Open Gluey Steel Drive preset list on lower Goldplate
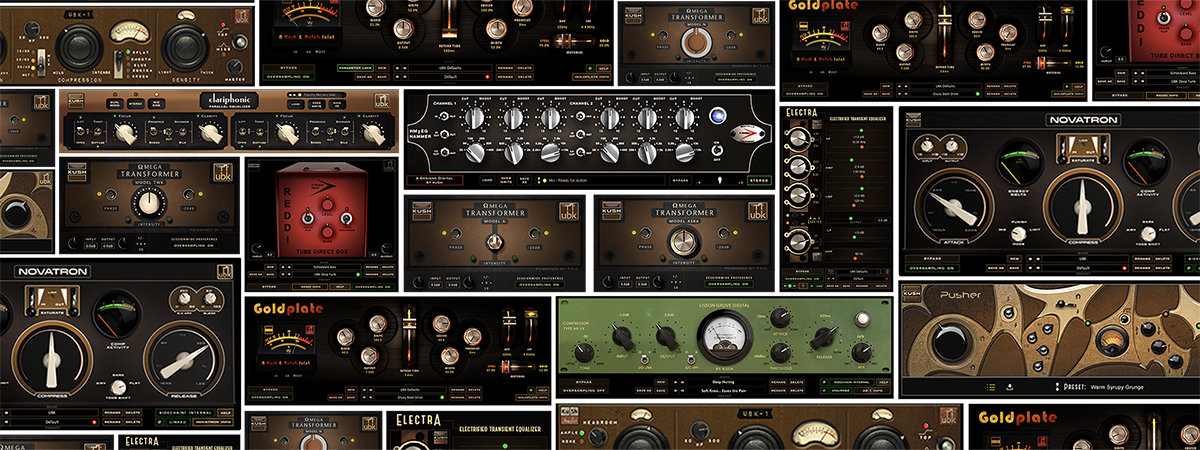This screenshot has height=450, width=1200. (x=410, y=397)
